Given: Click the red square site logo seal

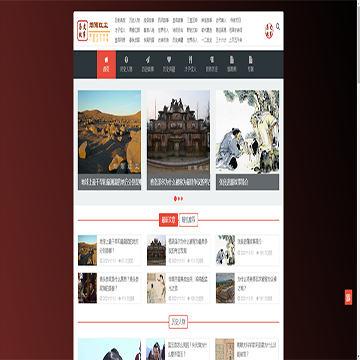Looking at the screenshot, I should point(82,30).
